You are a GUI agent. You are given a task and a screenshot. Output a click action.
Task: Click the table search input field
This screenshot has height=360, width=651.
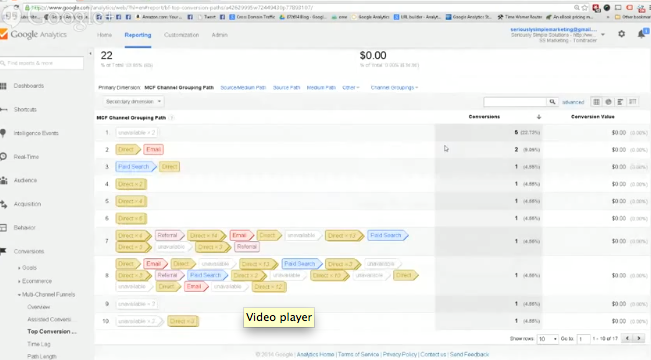[515, 102]
